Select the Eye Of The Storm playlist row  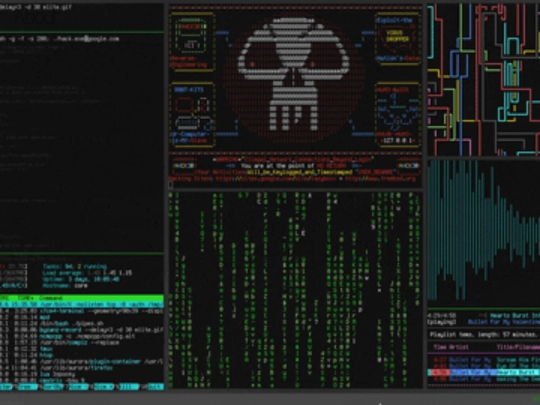(484, 366)
